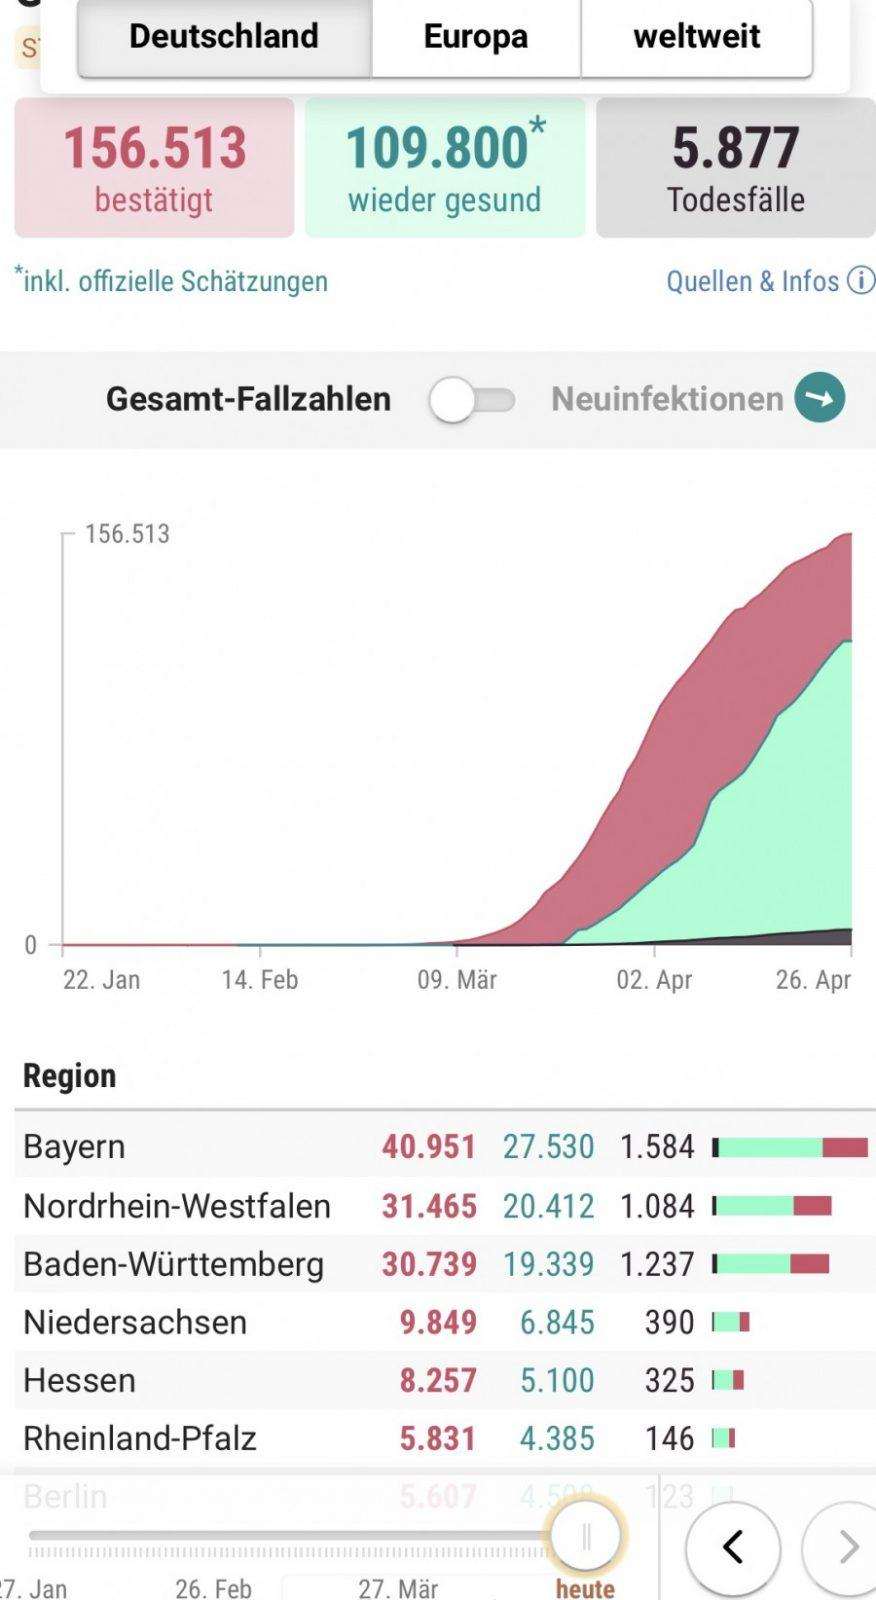The width and height of the screenshot is (876, 1600).
Task: Select the 156.513 bestätigt card
Action: coord(154,168)
